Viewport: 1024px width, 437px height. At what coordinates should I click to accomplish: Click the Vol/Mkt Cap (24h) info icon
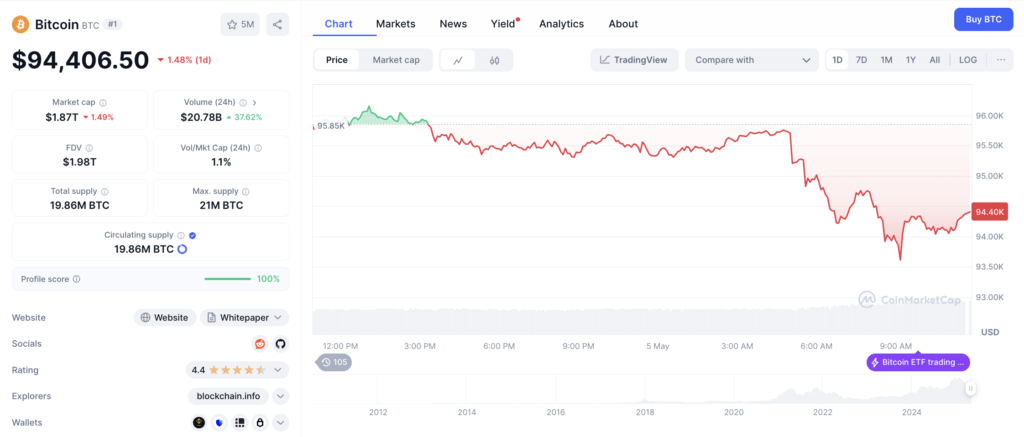coord(259,148)
